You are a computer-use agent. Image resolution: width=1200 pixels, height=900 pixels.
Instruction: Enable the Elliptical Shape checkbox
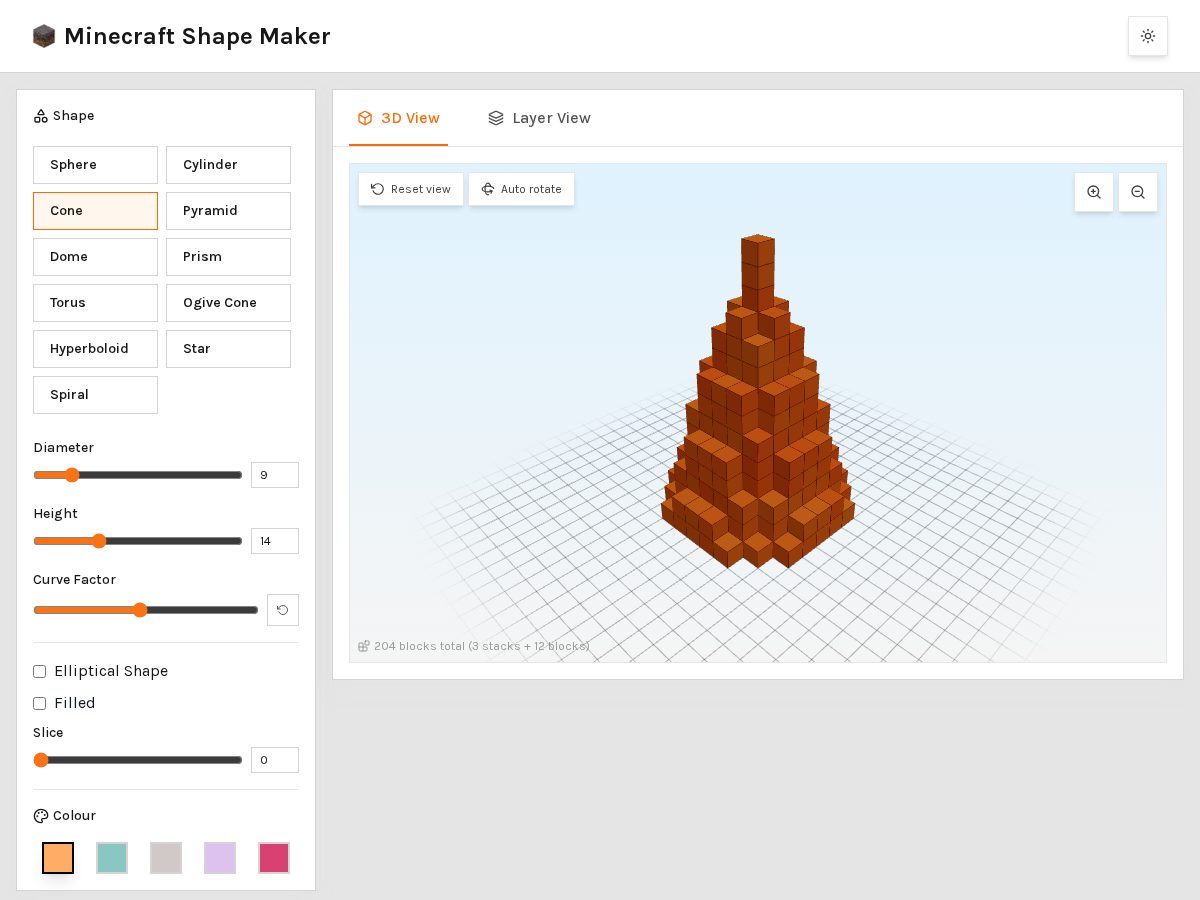(x=40, y=671)
